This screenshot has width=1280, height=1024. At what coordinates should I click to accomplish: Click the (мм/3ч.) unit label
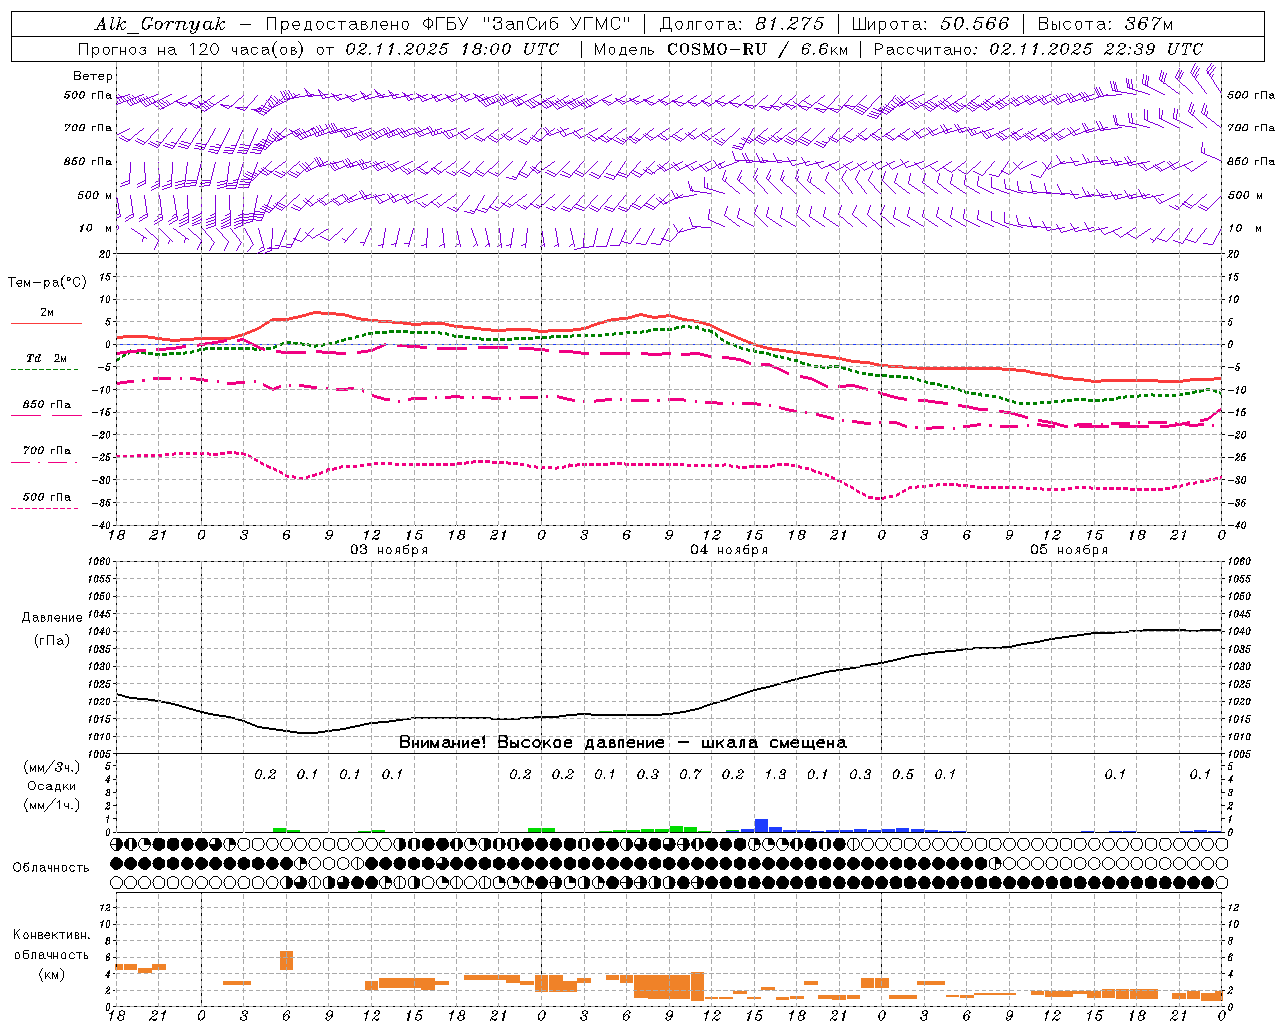[x=51, y=767]
